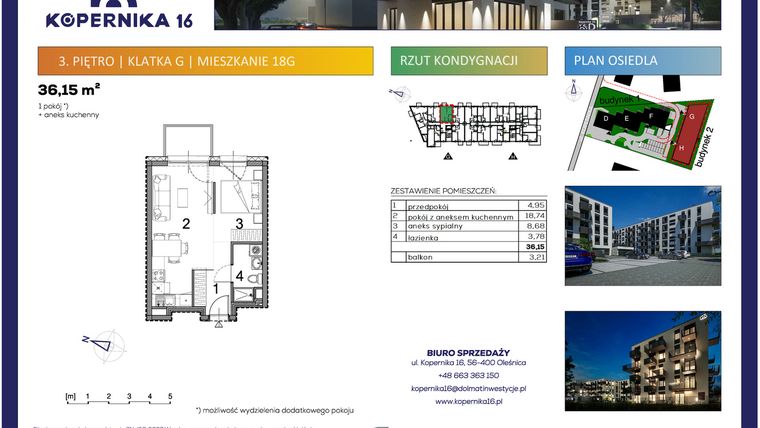Open the night building render photo

point(643,361)
